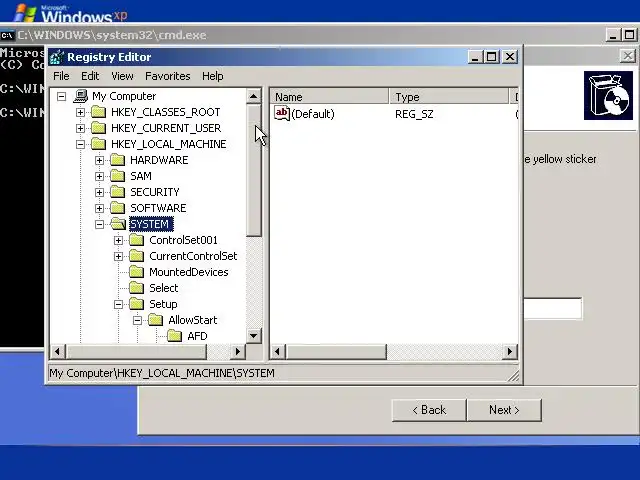The image size is (640, 480).
Task: Open the Edit menu
Action: pos(90,76)
